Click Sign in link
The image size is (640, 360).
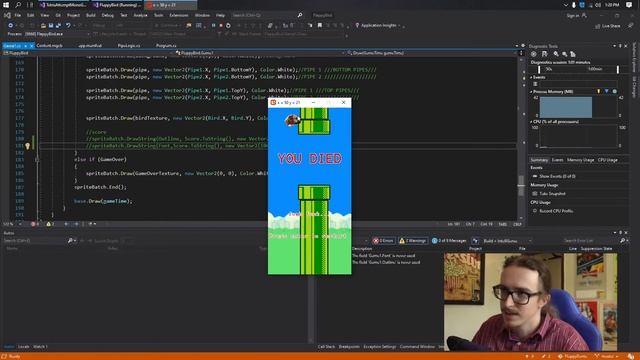(x=576, y=16)
